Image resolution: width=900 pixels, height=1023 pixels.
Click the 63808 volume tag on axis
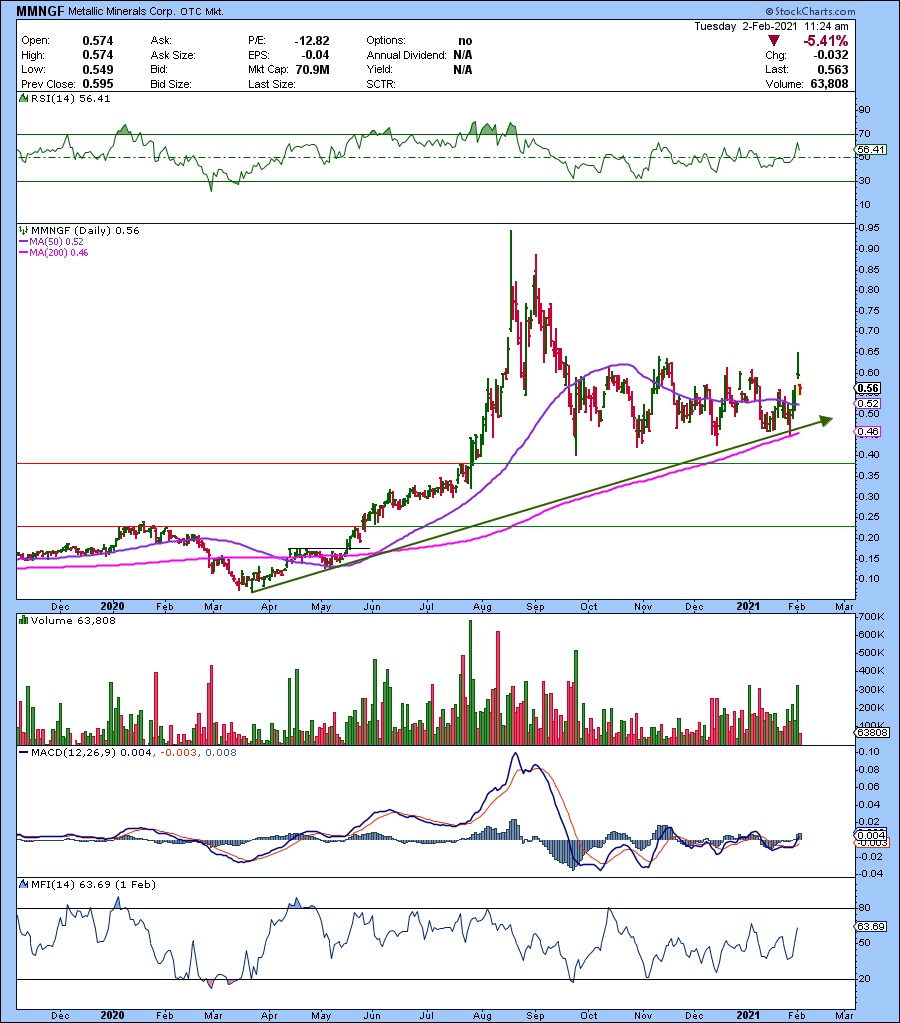[x=871, y=733]
